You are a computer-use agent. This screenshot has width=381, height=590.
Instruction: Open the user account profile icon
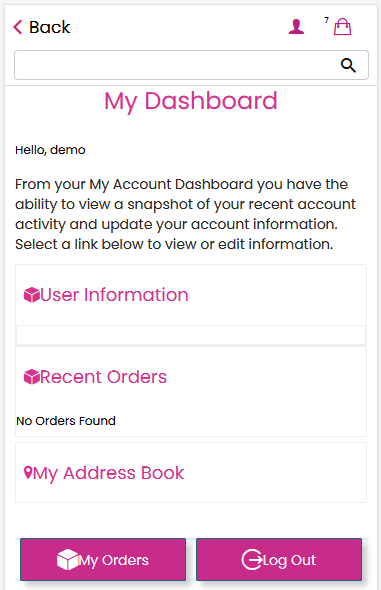[x=296, y=27]
